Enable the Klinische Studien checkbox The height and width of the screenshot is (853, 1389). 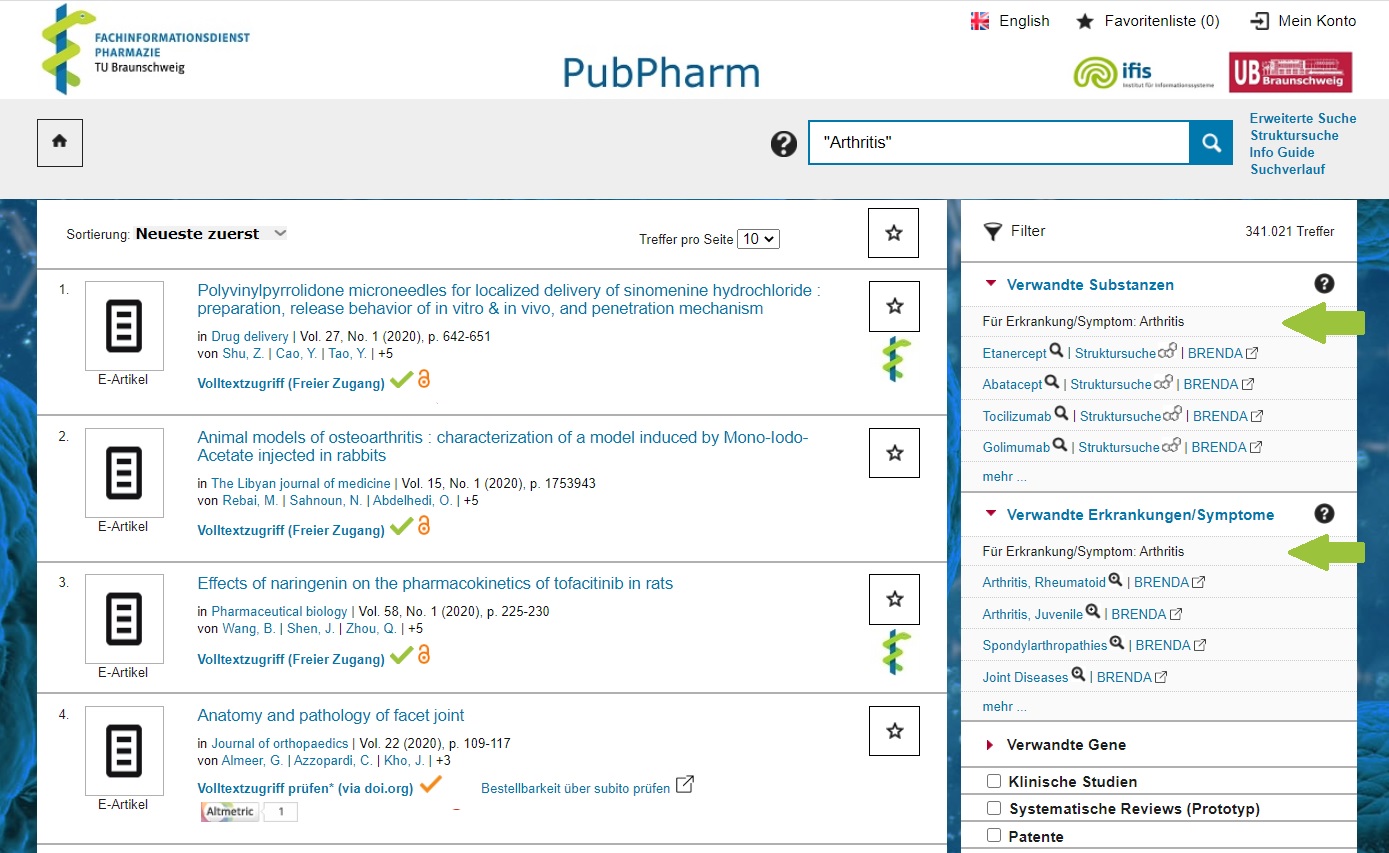994,781
